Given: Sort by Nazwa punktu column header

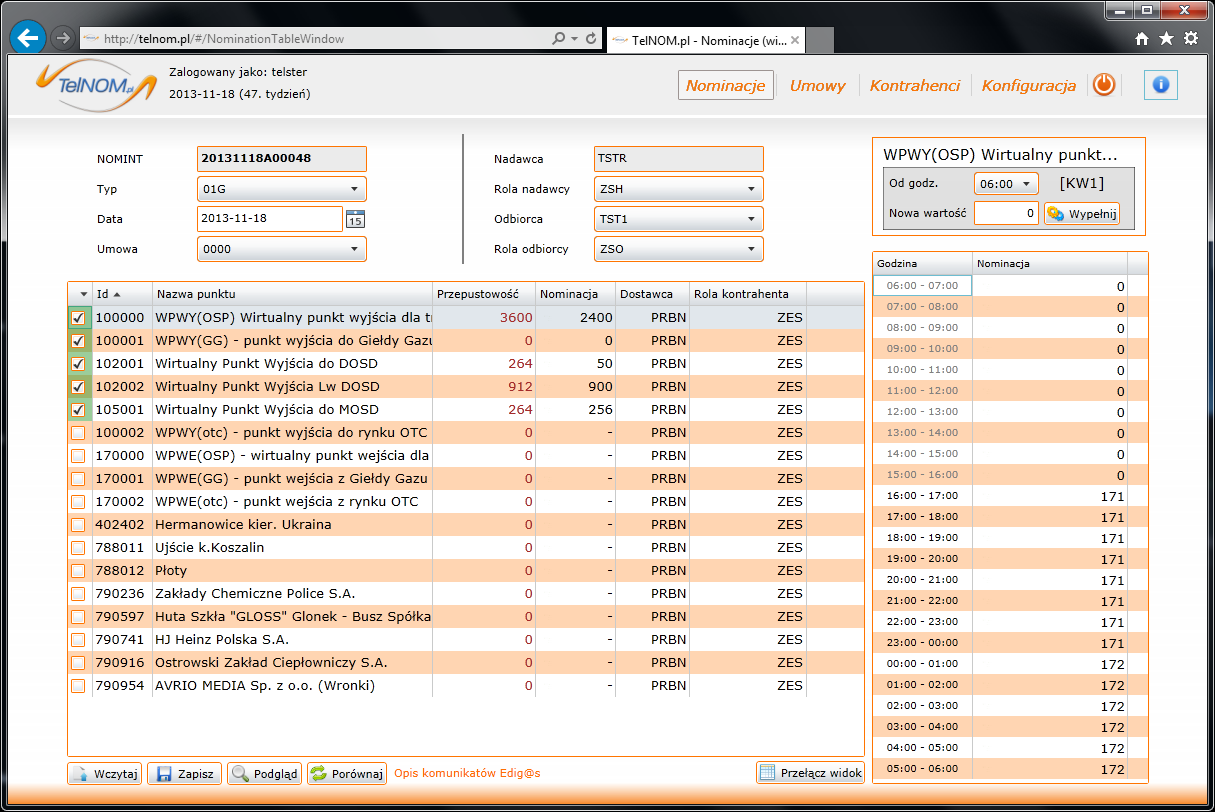Looking at the screenshot, I should pos(292,294).
